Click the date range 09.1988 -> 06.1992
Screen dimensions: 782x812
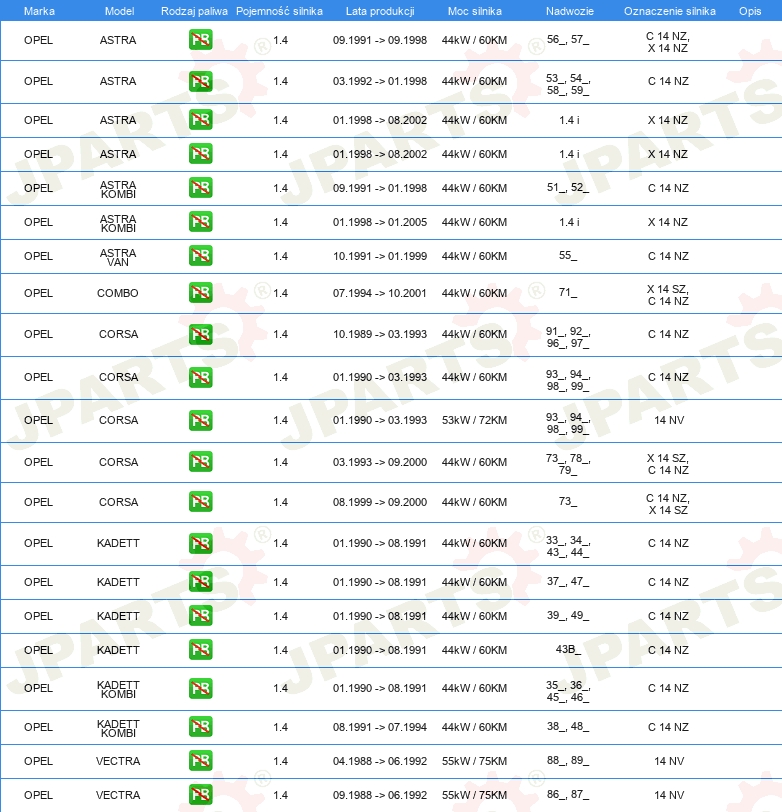[380, 795]
